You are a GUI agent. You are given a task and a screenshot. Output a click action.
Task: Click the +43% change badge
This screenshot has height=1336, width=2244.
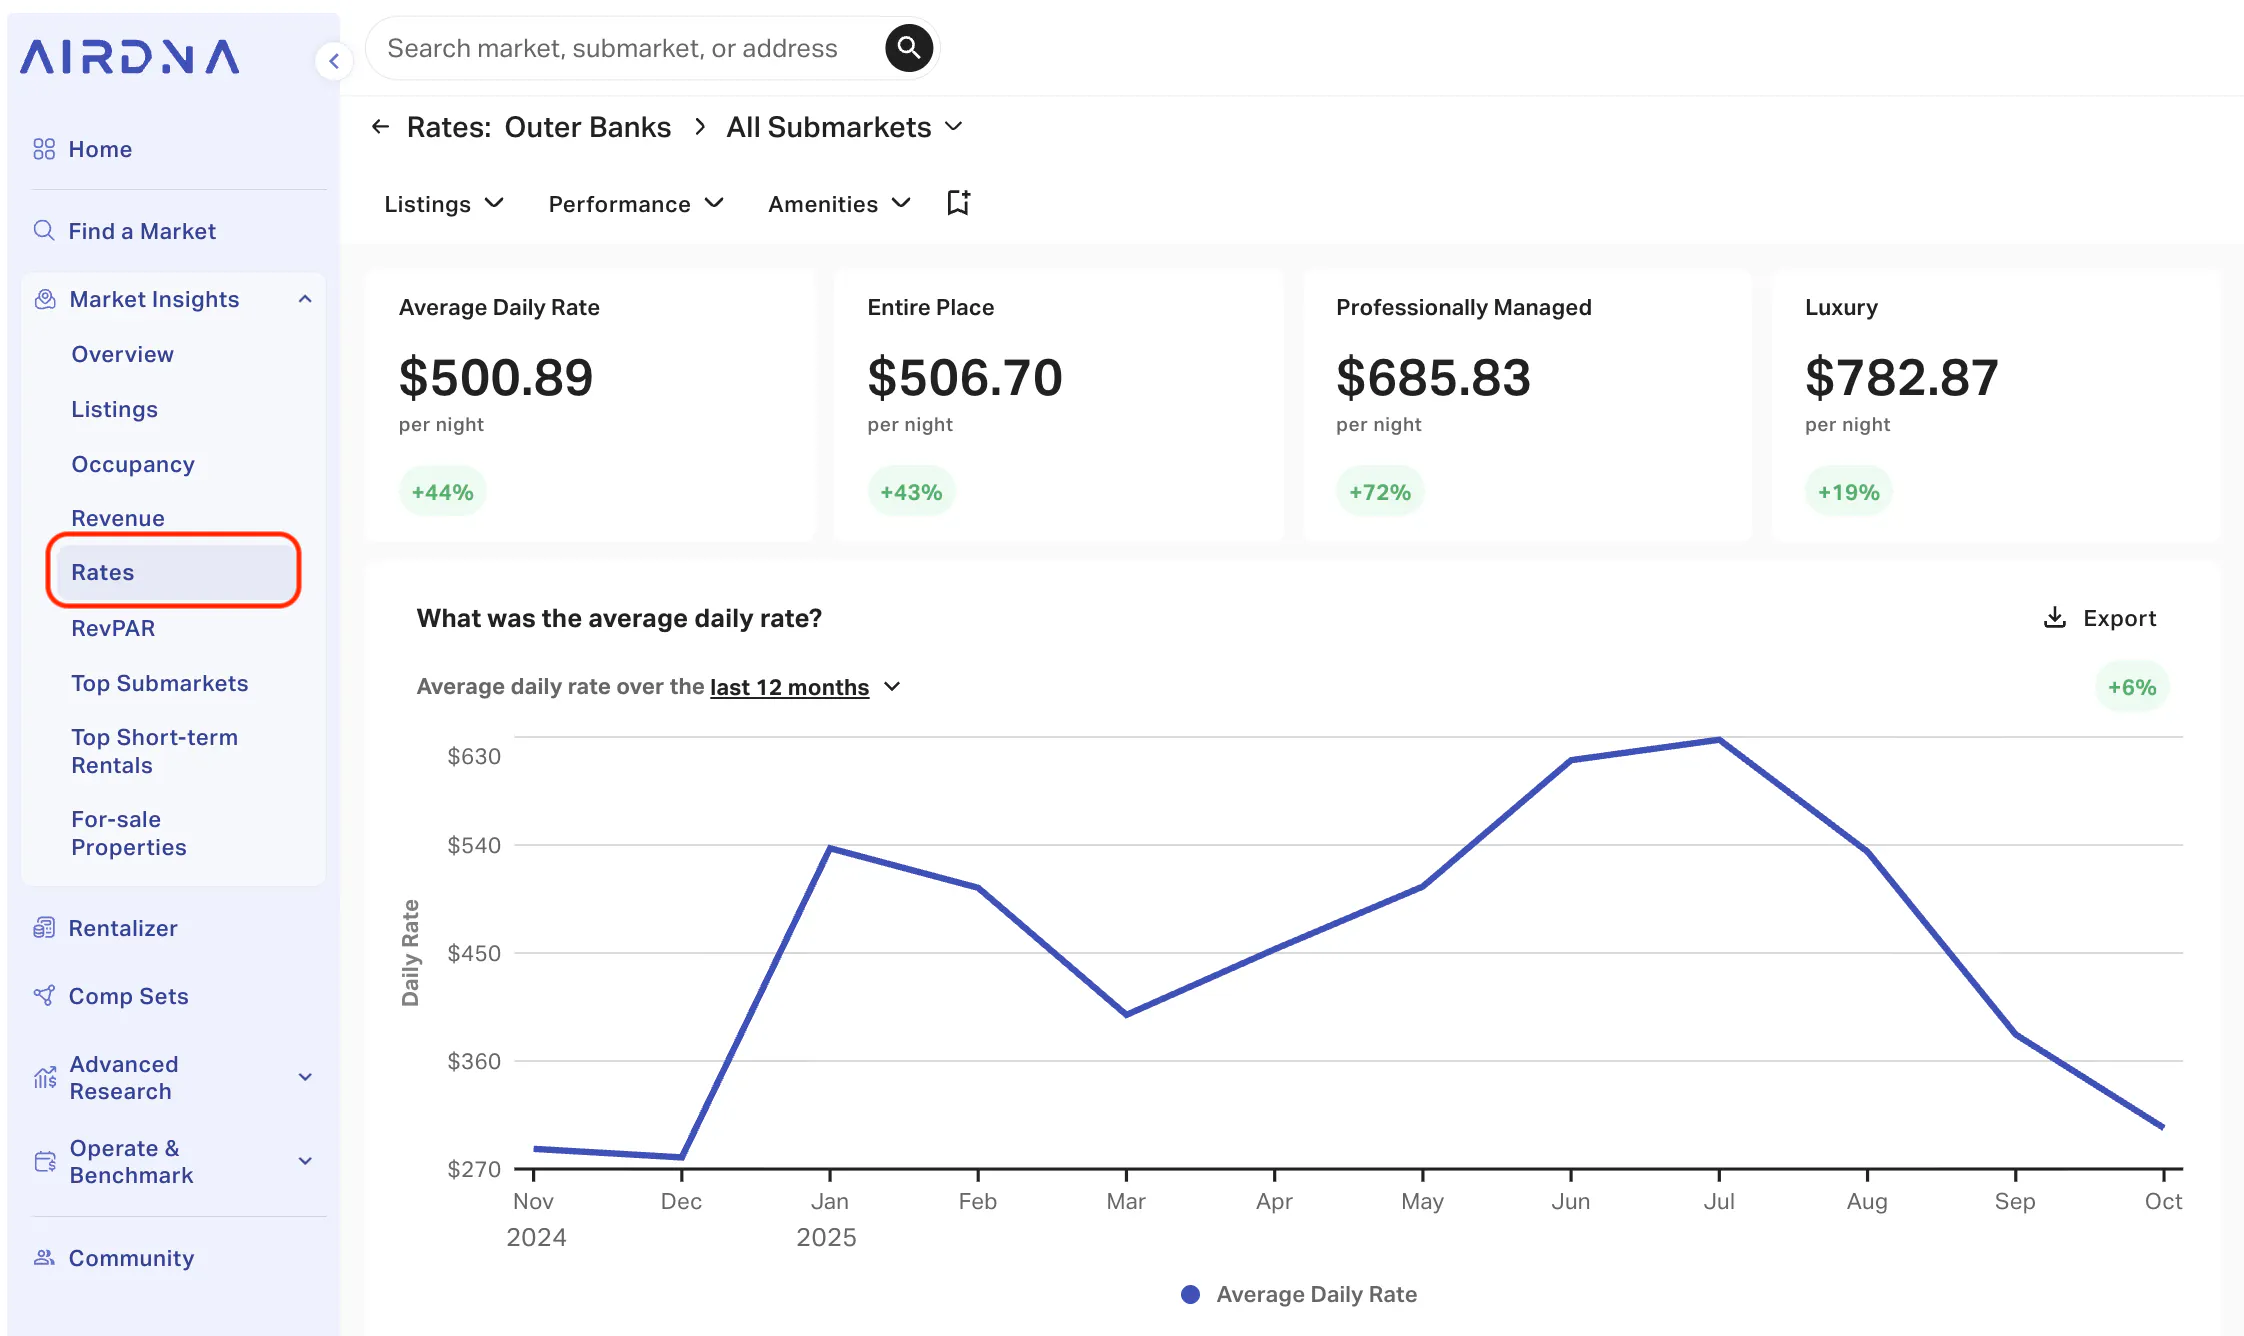pyautogui.click(x=911, y=492)
